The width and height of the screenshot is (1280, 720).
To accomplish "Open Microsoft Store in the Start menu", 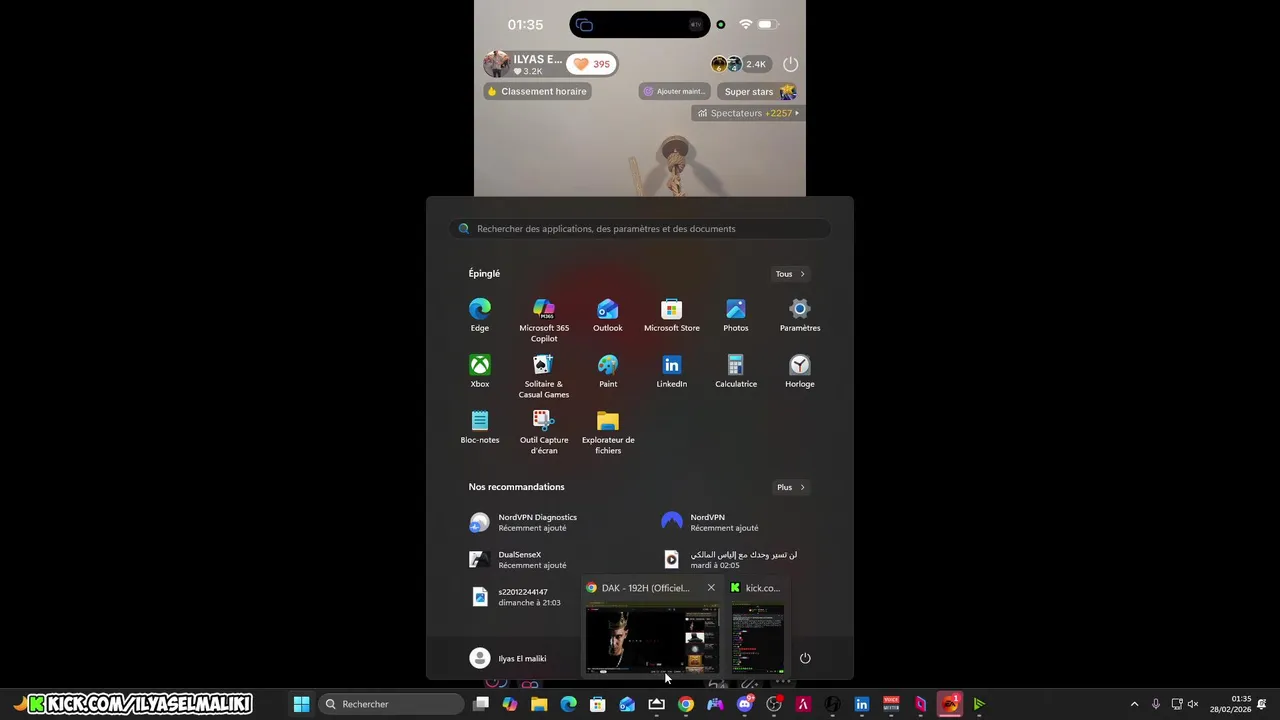I will pos(672,315).
